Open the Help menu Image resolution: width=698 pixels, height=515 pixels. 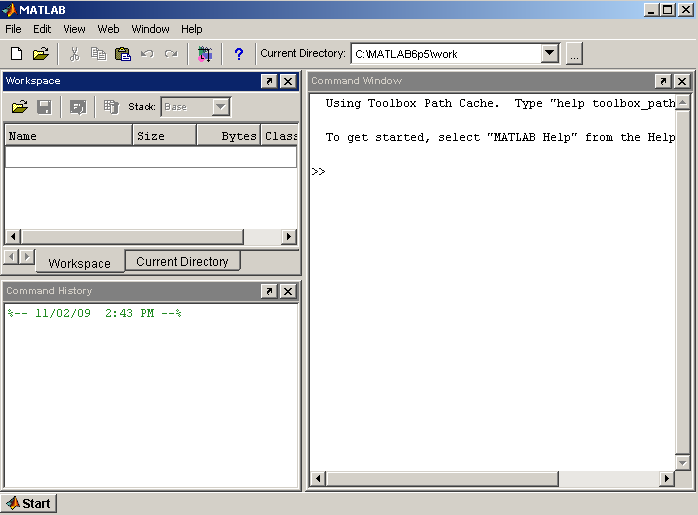(192, 29)
